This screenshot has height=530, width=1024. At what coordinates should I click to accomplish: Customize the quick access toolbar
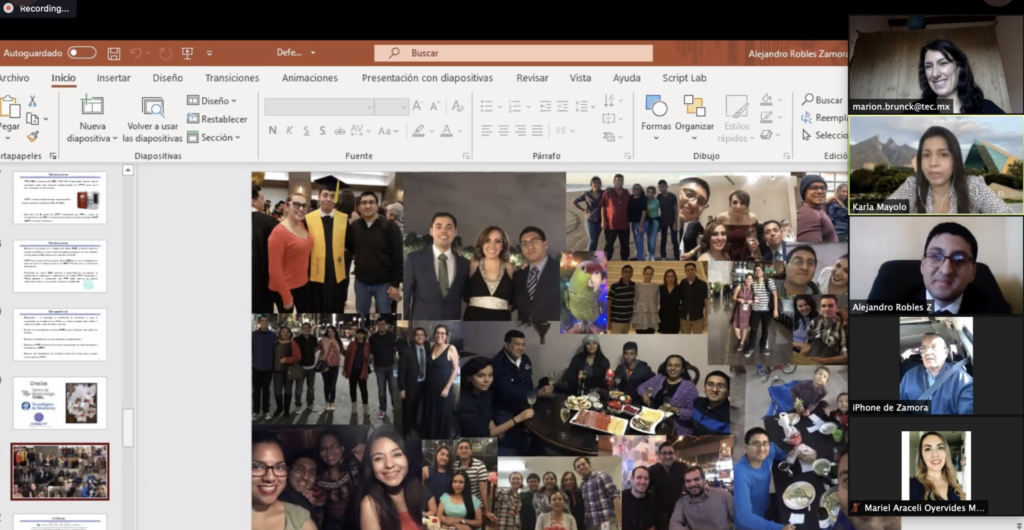click(210, 54)
